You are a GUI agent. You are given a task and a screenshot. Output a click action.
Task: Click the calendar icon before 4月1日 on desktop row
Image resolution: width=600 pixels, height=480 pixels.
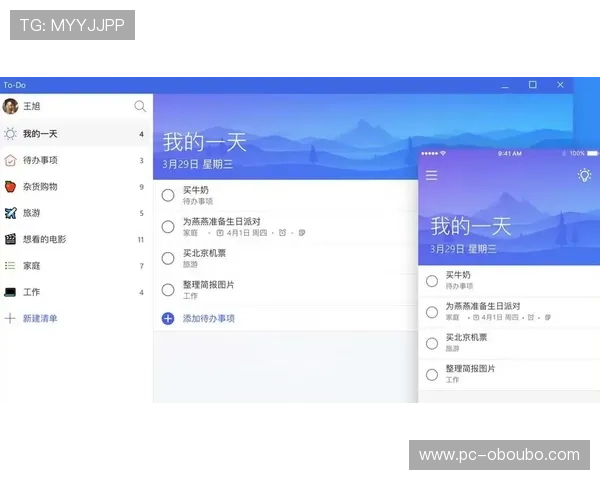point(220,232)
